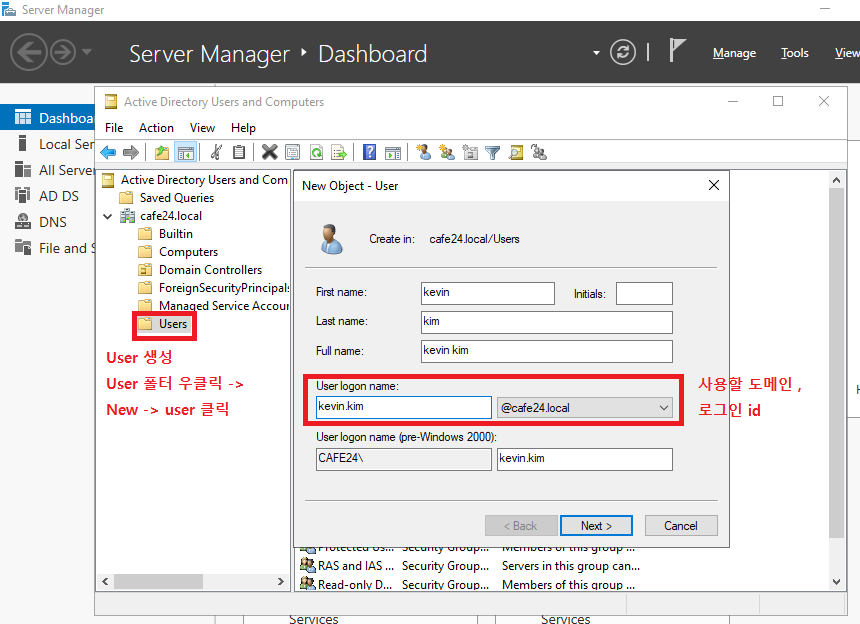Click the Cut scissors icon

[216, 152]
